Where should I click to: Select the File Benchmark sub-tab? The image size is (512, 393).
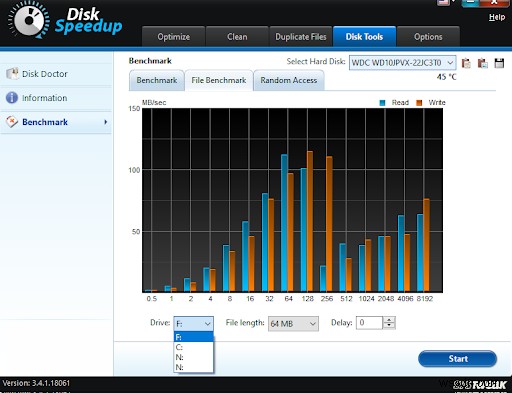point(219,80)
